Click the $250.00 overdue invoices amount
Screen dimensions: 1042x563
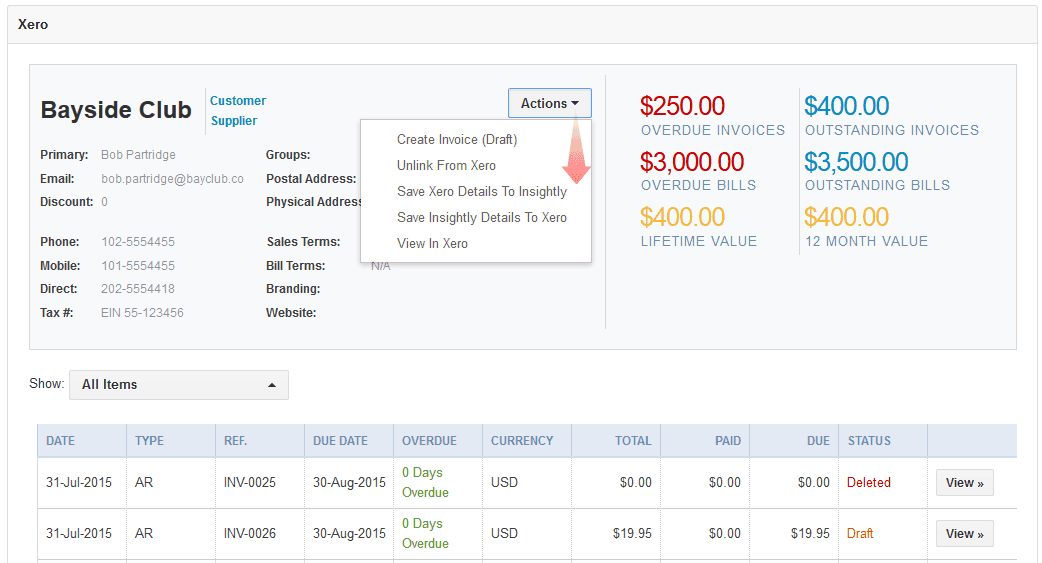point(682,106)
